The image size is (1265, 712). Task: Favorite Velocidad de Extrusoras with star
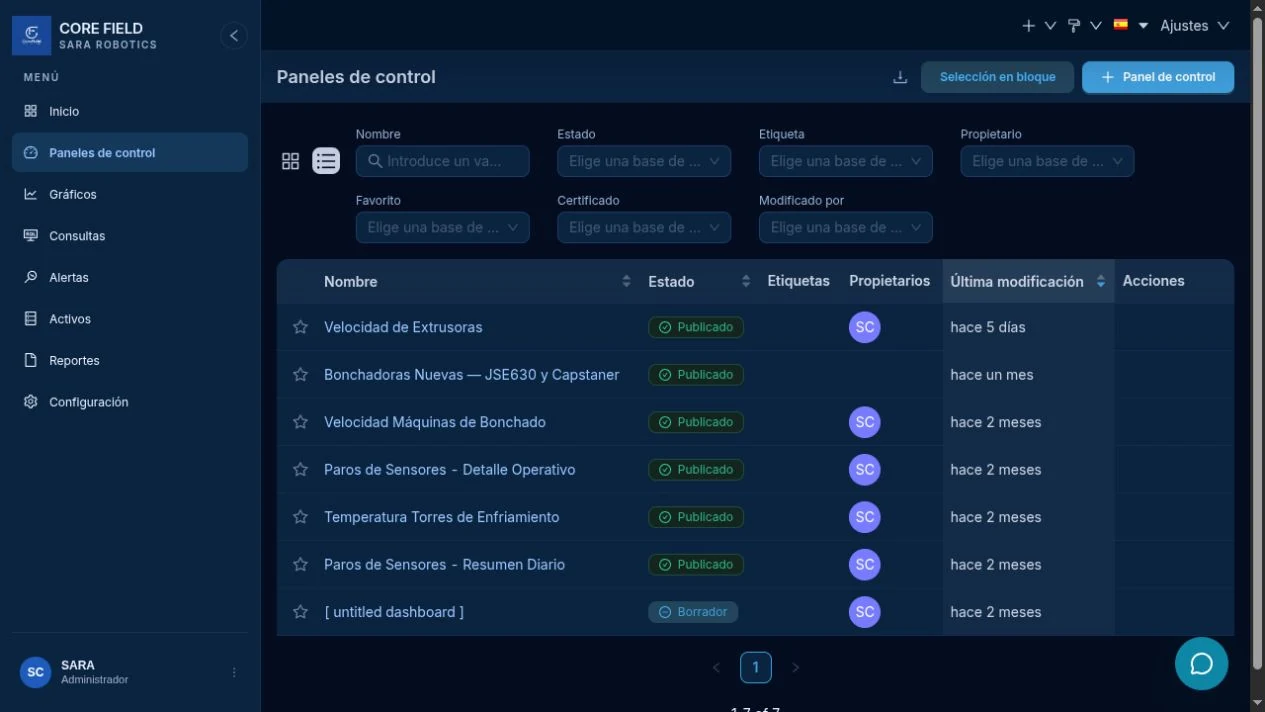point(300,327)
